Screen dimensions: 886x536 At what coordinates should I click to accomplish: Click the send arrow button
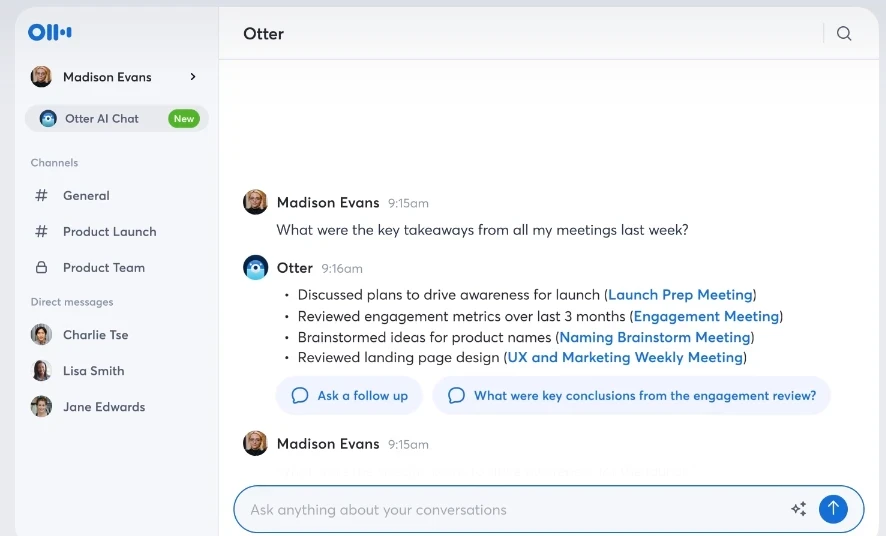coord(833,509)
